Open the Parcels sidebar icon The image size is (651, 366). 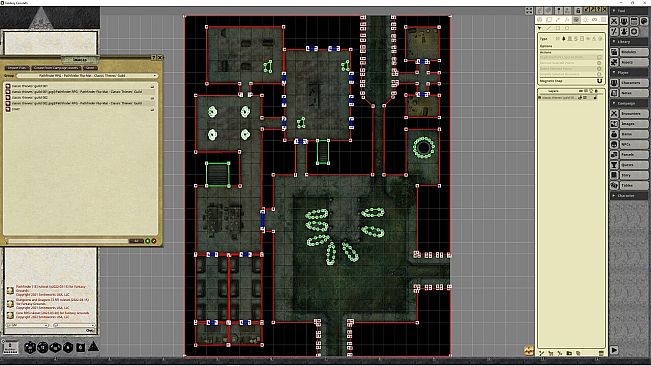pyautogui.click(x=614, y=154)
